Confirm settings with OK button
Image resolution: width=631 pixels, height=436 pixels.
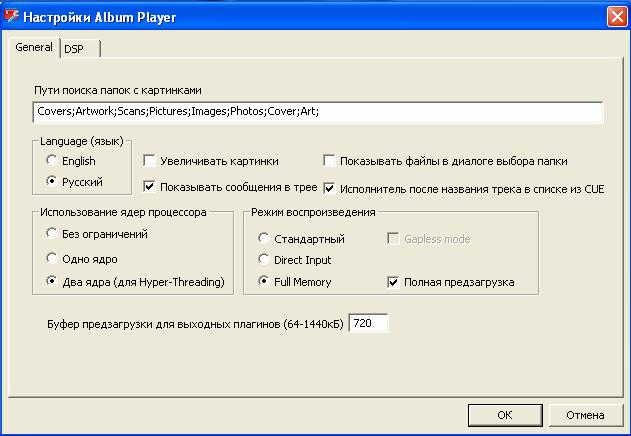click(505, 415)
